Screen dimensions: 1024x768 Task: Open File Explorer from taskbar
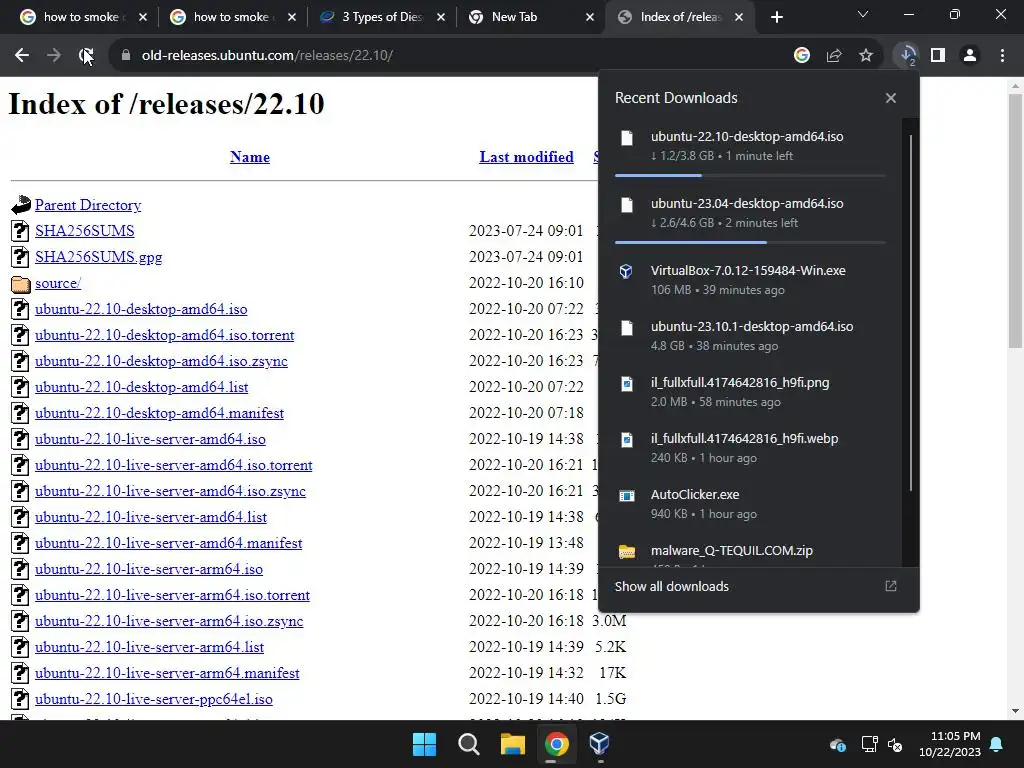point(513,744)
